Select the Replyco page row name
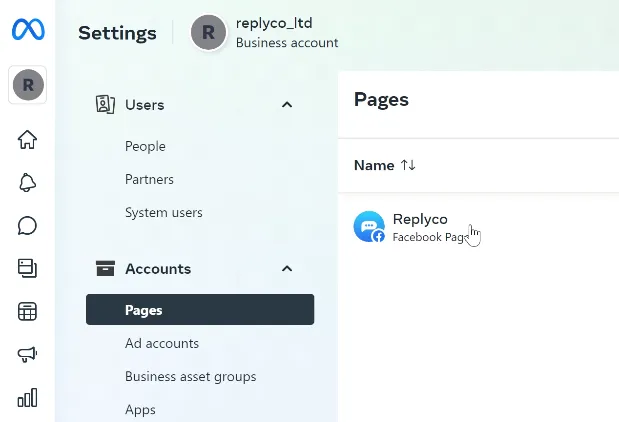 coord(420,219)
